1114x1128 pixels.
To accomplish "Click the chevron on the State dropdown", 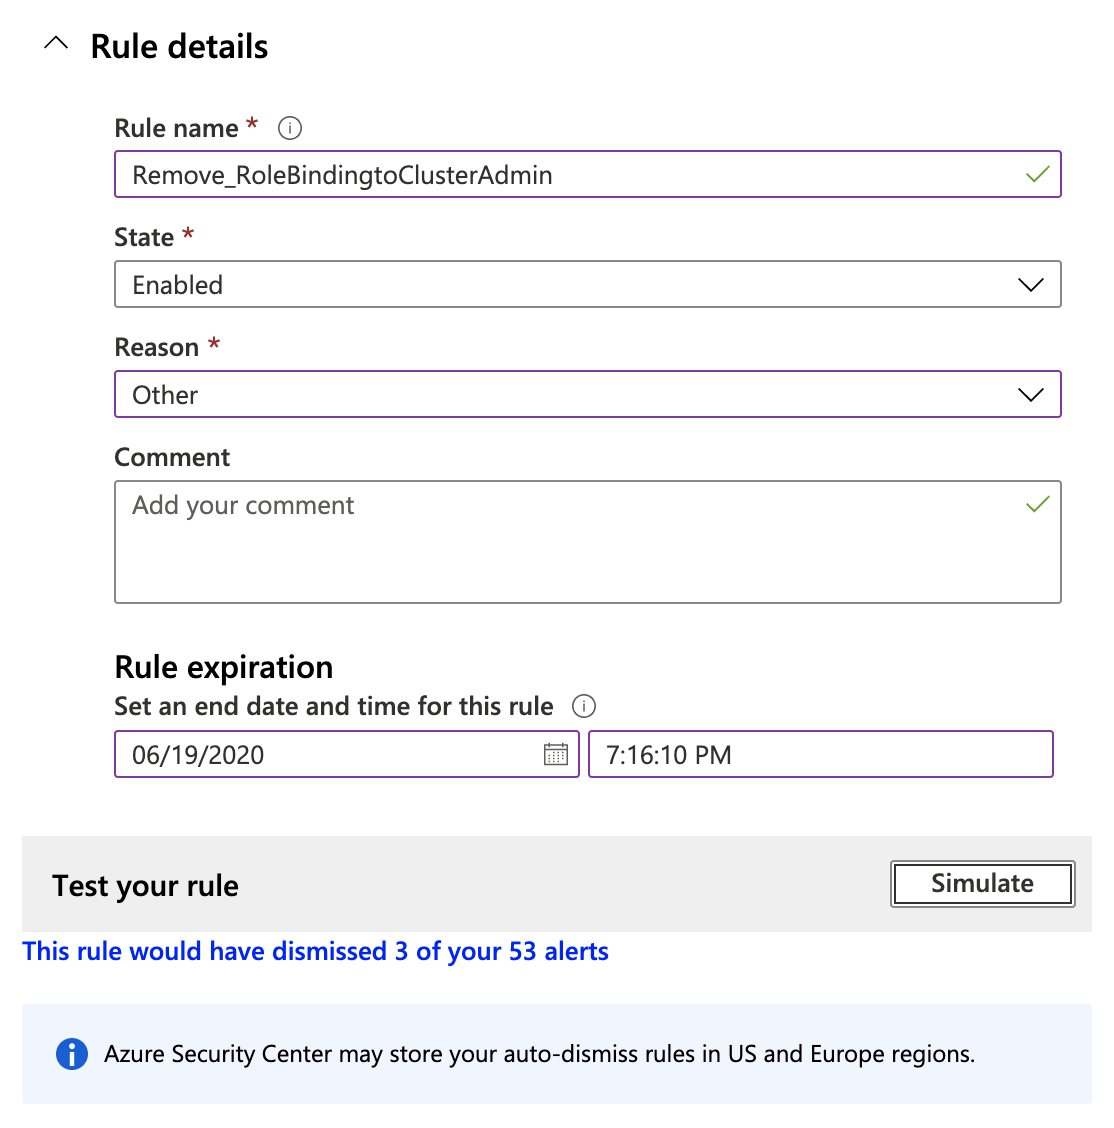I will pyautogui.click(x=1030, y=284).
